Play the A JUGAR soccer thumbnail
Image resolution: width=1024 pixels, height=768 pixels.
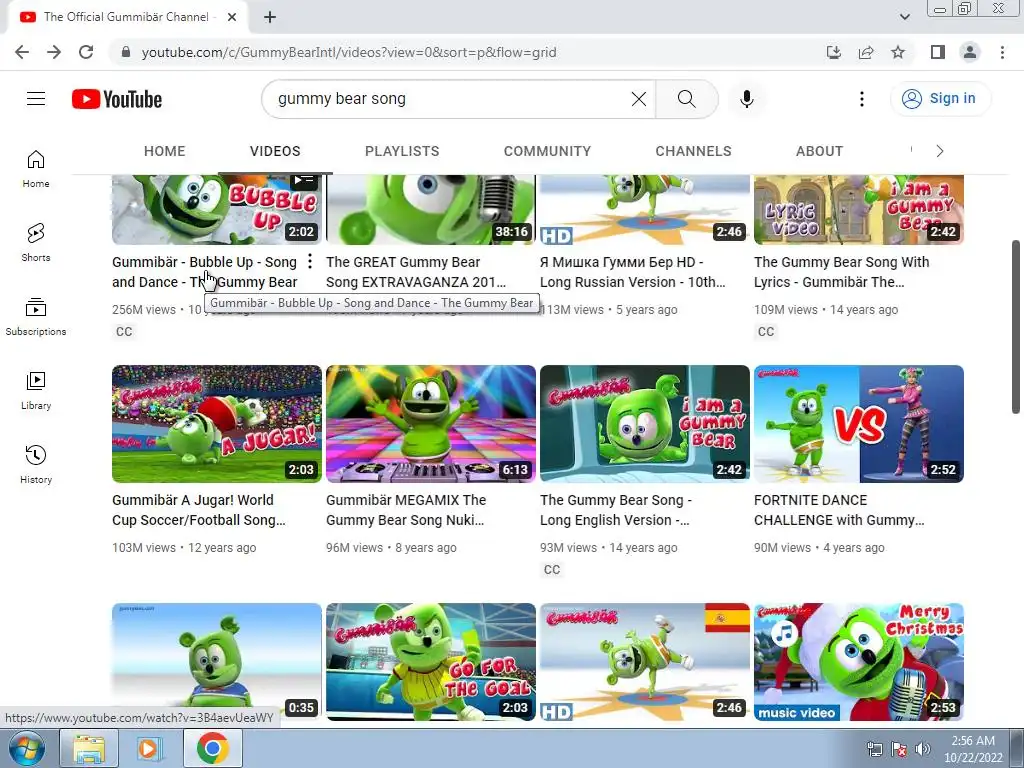click(x=217, y=424)
